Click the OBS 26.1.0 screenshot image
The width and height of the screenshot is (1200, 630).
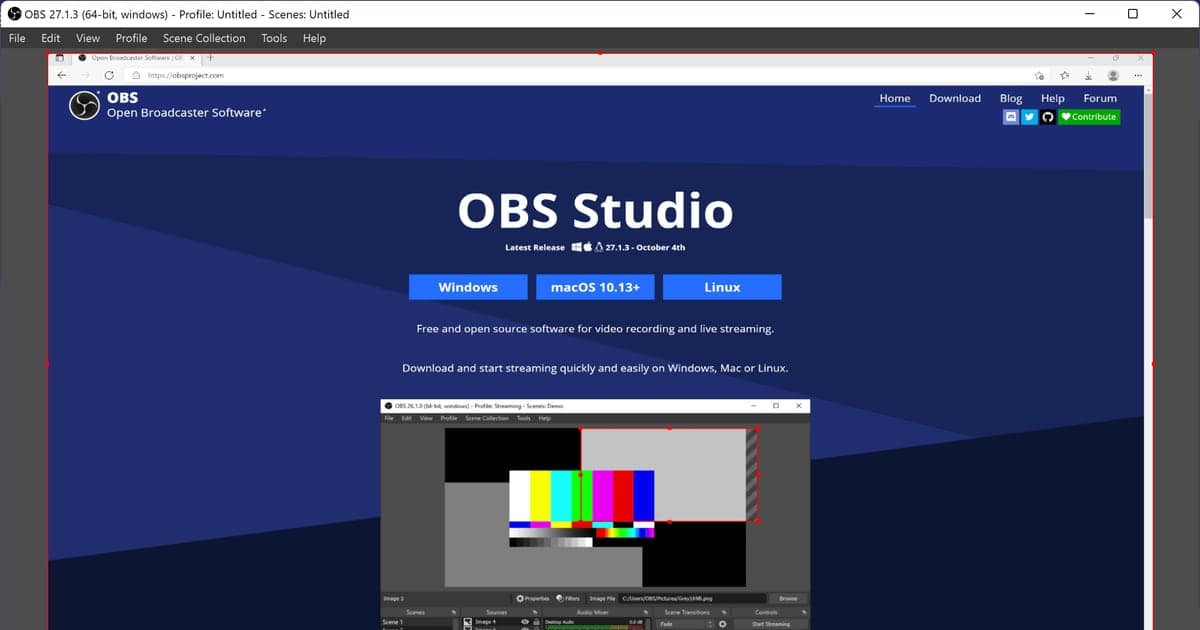(595, 514)
